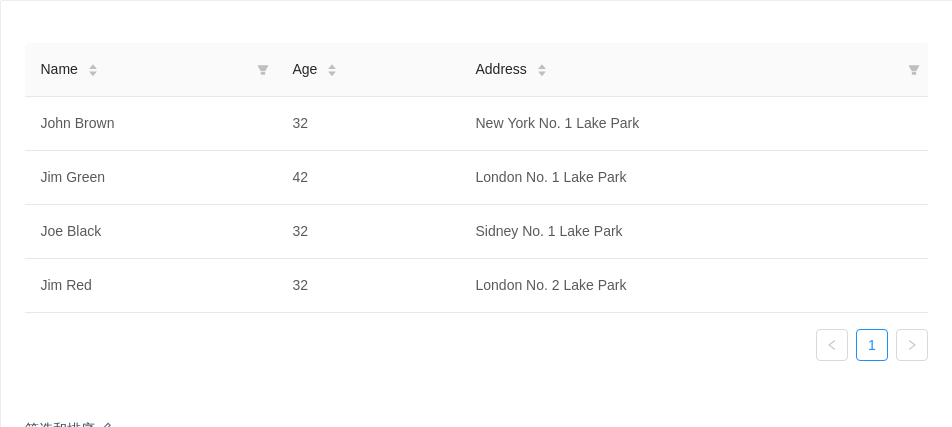Click the Name column header
952x427 pixels.
59,69
